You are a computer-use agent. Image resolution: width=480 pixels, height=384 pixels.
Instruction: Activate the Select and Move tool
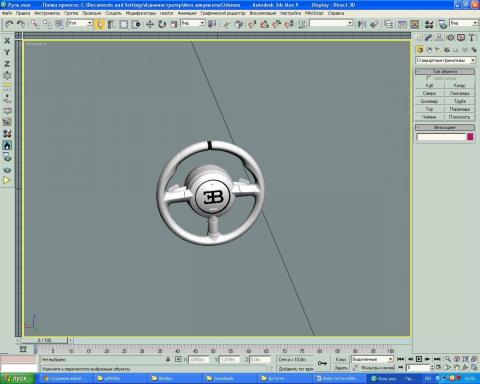150,24
